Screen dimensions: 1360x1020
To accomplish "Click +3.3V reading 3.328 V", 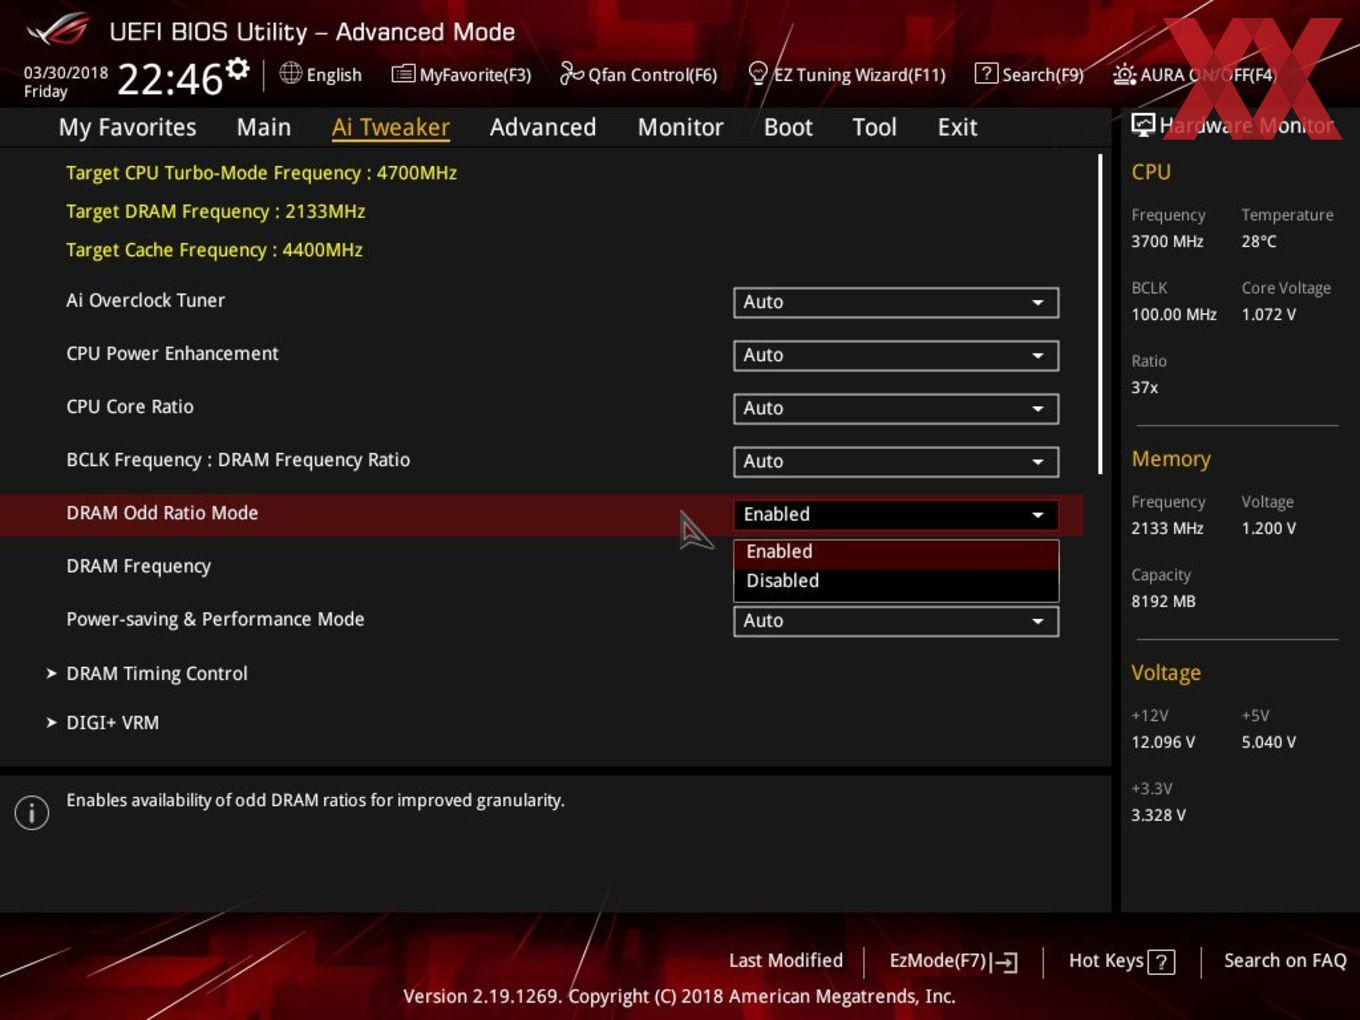I will point(1158,815).
